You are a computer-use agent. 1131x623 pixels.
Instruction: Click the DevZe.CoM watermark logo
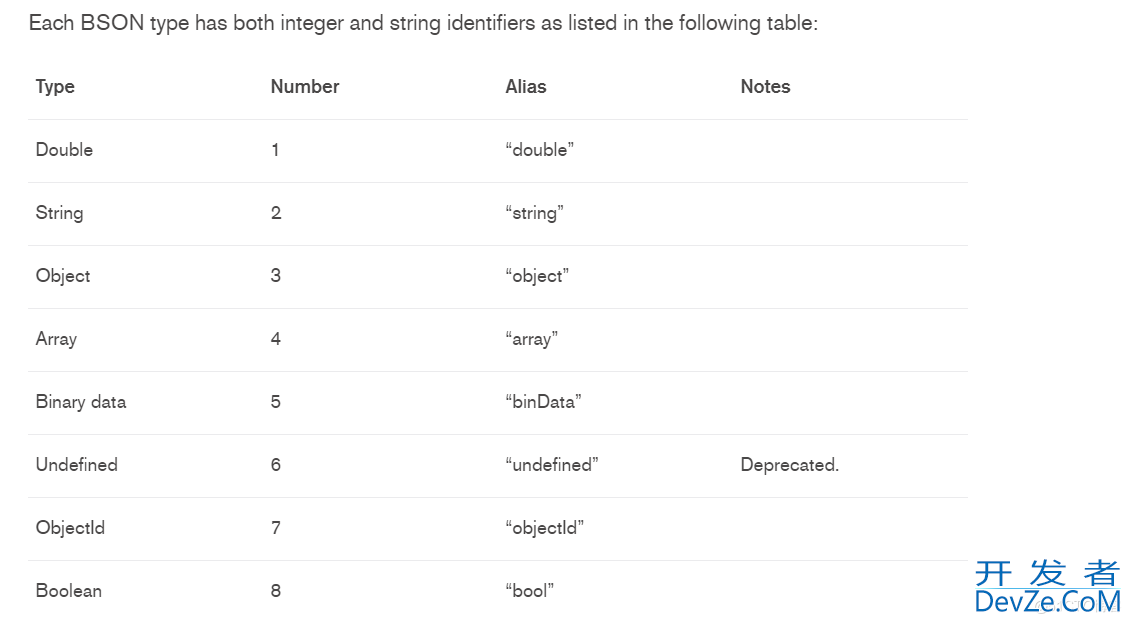1047,587
